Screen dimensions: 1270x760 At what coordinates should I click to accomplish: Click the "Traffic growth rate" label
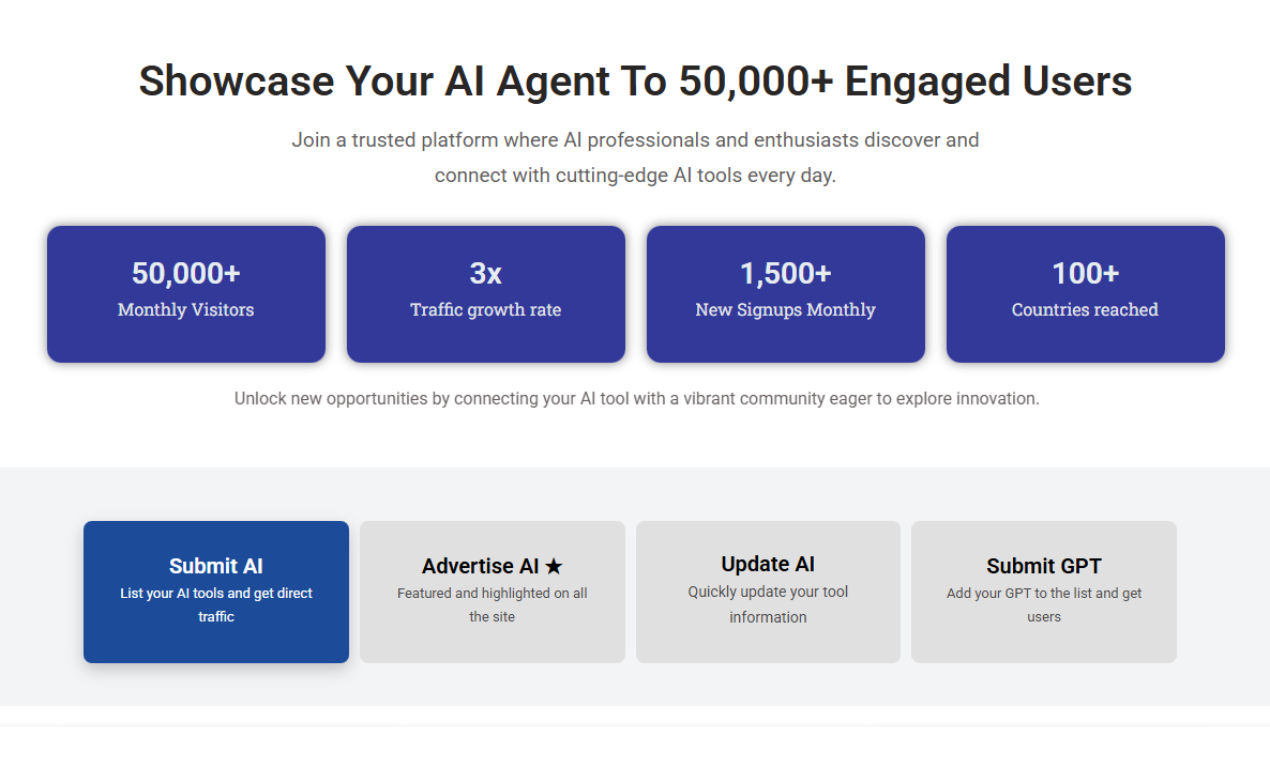[x=486, y=310]
